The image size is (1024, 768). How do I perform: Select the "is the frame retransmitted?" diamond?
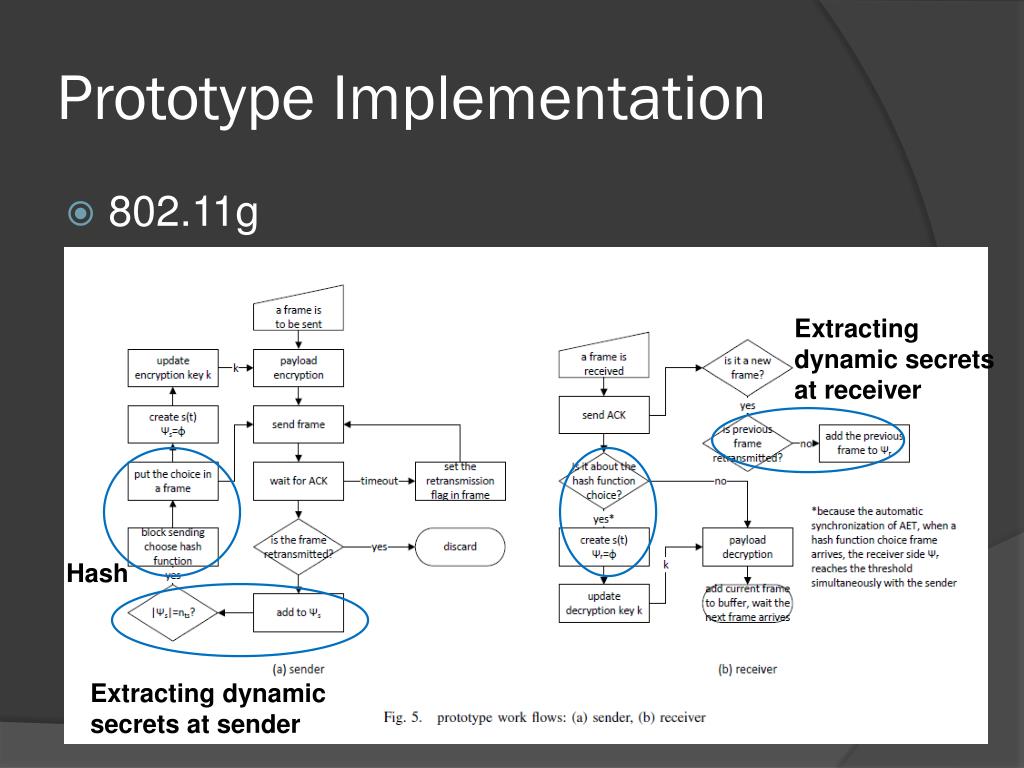(298, 547)
